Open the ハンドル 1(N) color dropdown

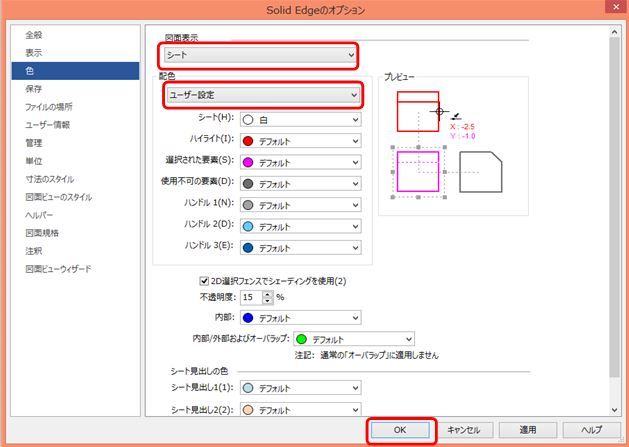[300, 205]
